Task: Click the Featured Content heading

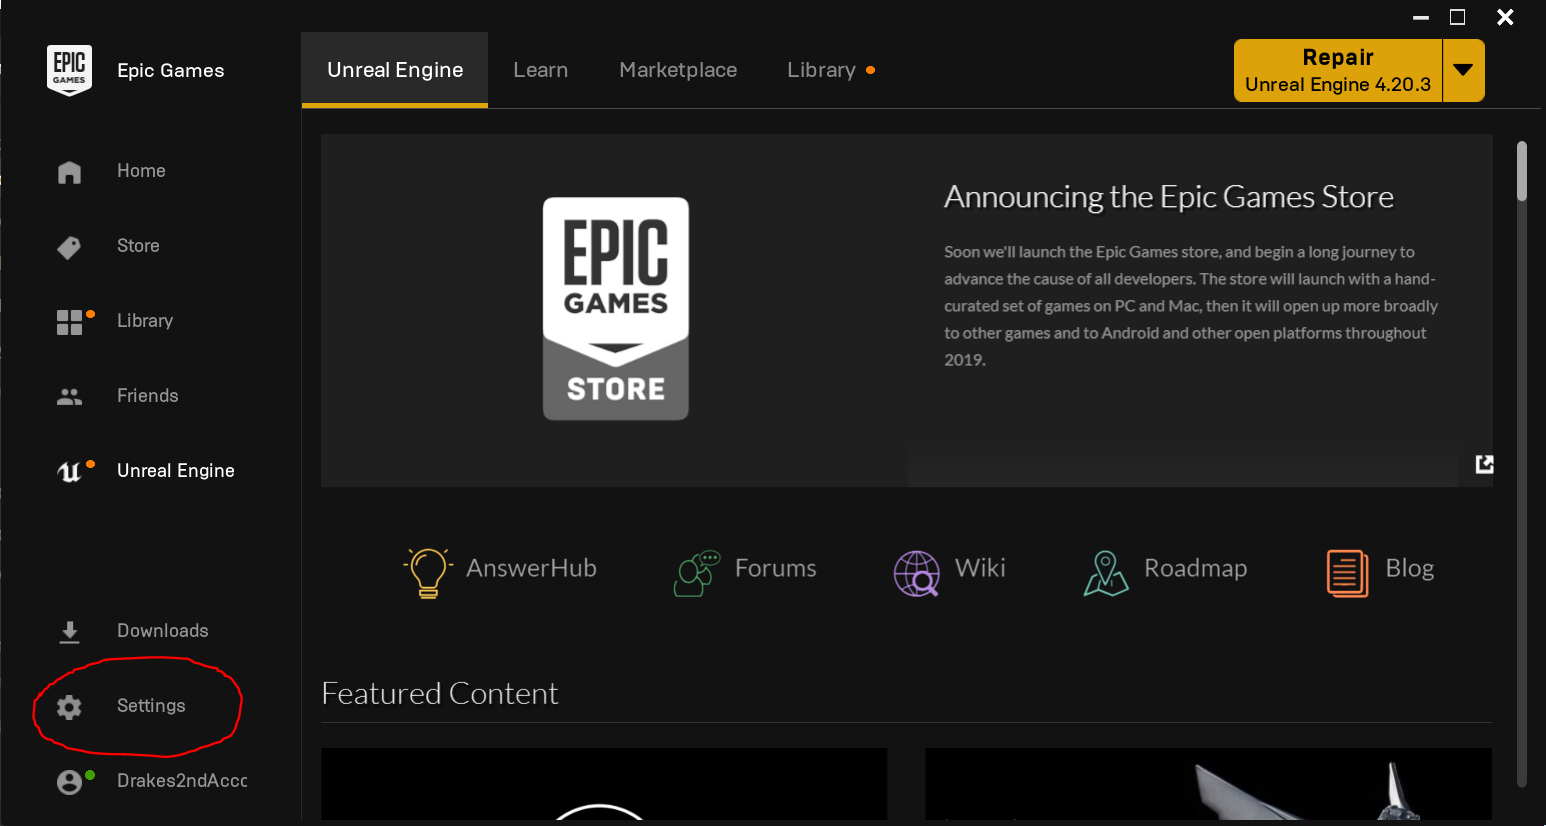Action: click(x=440, y=694)
